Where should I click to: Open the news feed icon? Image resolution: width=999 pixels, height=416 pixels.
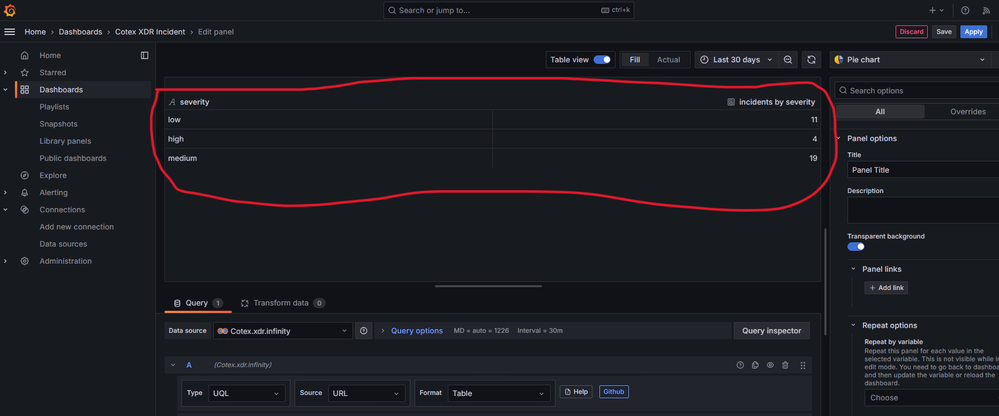coord(985,11)
